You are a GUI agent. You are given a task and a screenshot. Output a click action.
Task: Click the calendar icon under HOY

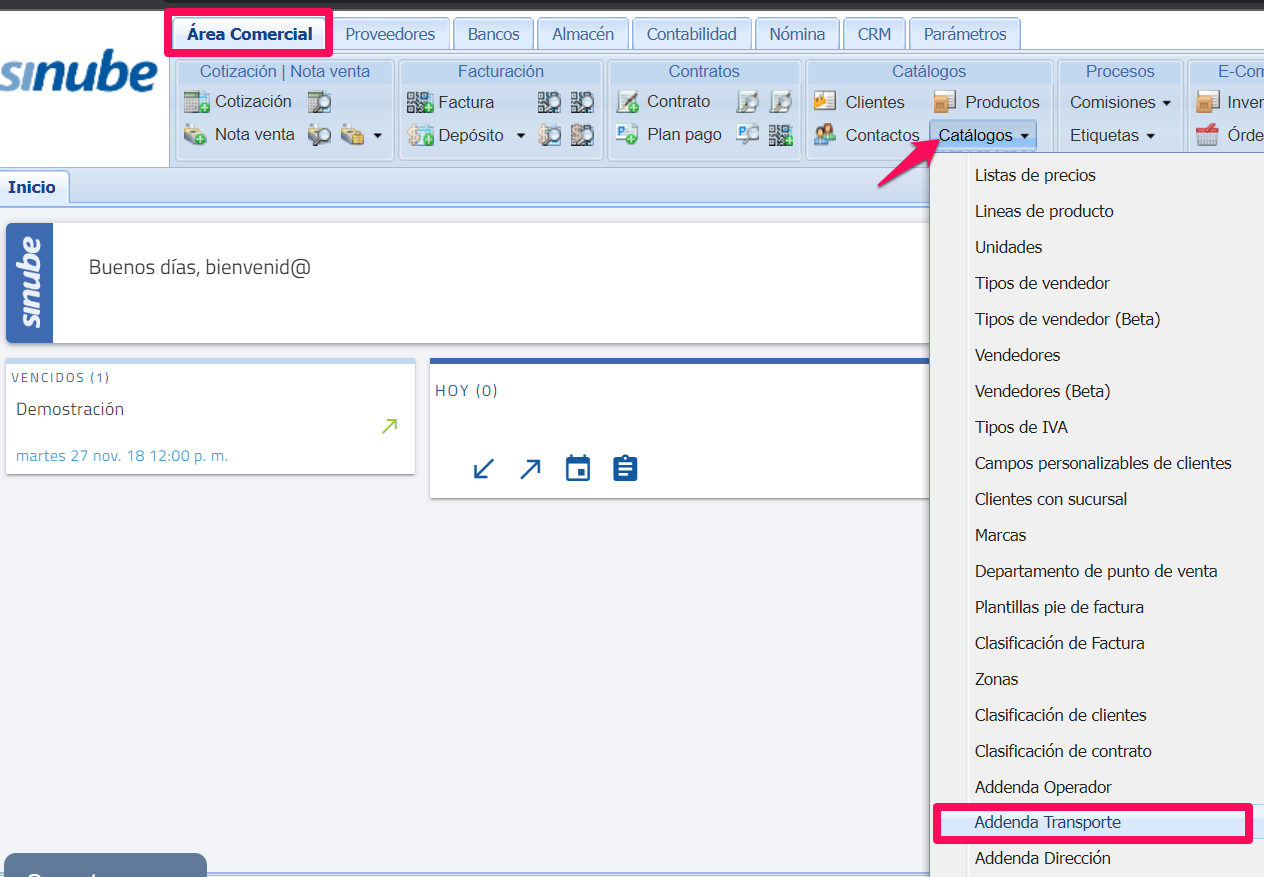tap(578, 468)
